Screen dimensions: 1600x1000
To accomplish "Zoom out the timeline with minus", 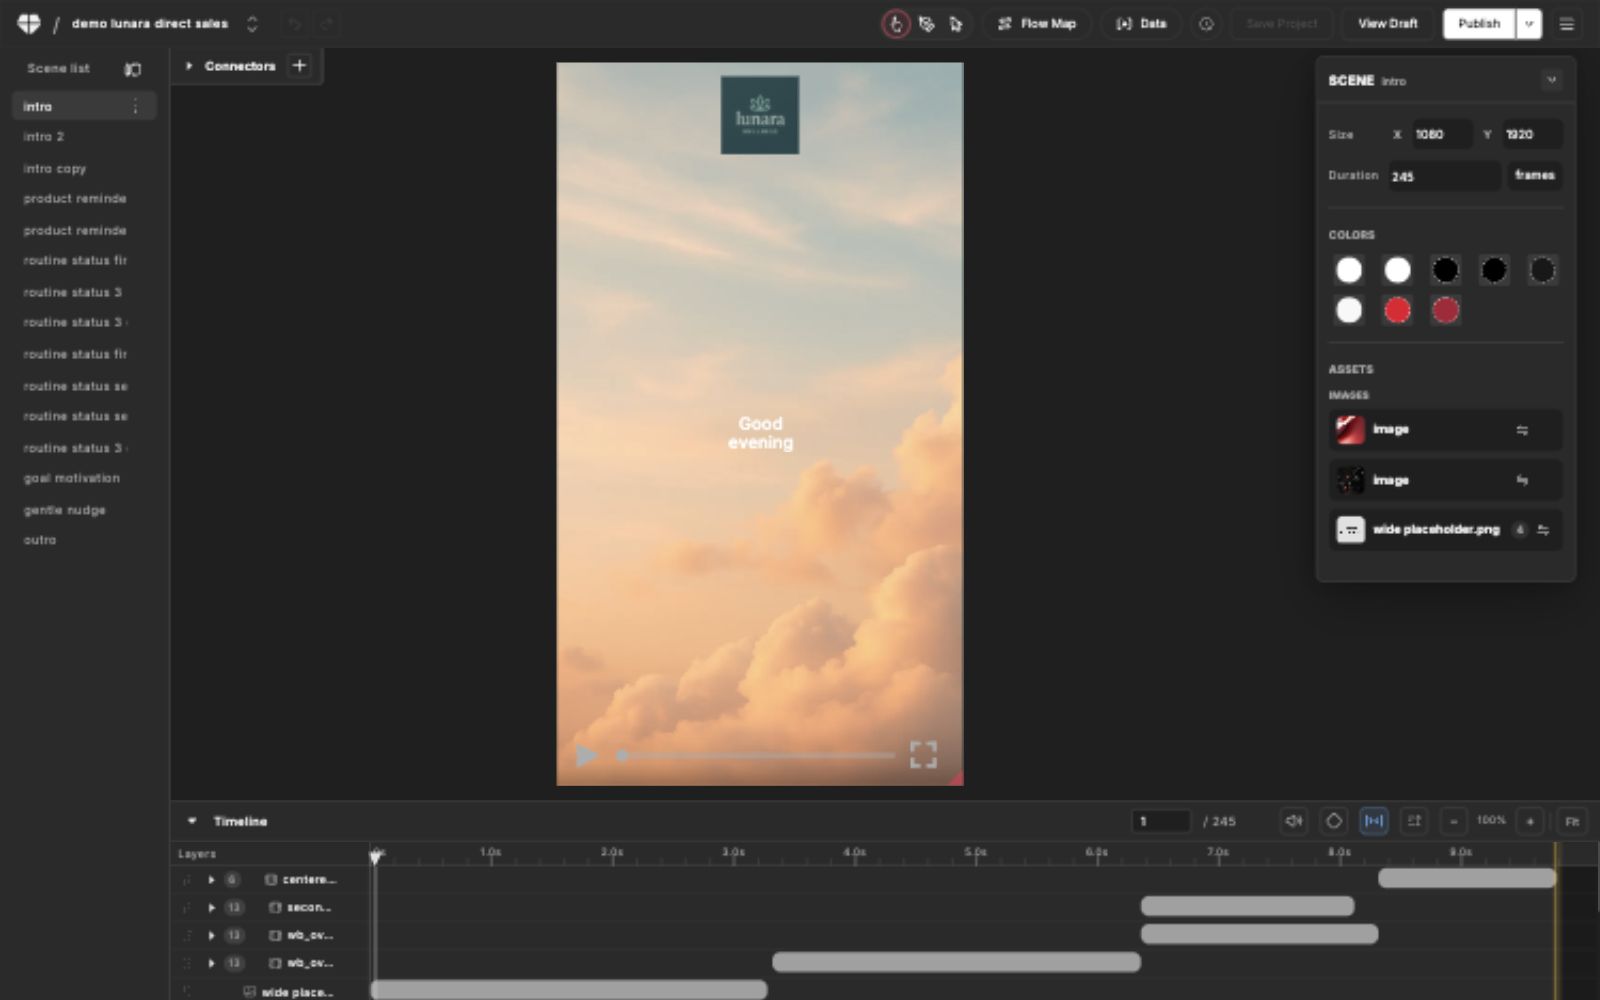I will [x=1453, y=821].
